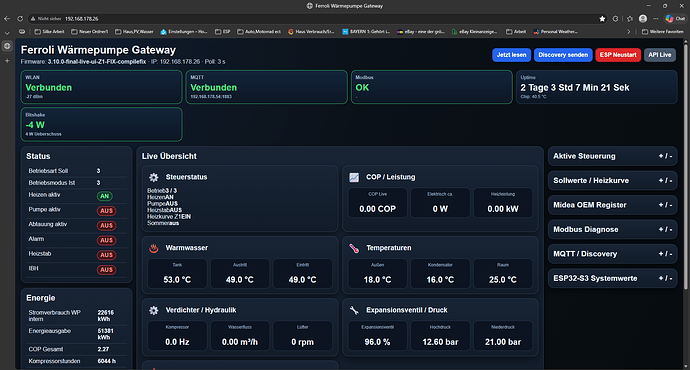
Task: Click the Verdichter / Hydraulik gear icon
Action: 154,311
